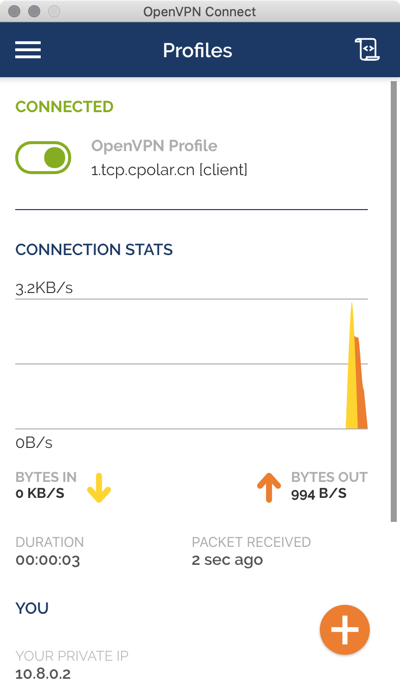
Task: Click the vertical scrollbar
Action: (x=394, y=301)
